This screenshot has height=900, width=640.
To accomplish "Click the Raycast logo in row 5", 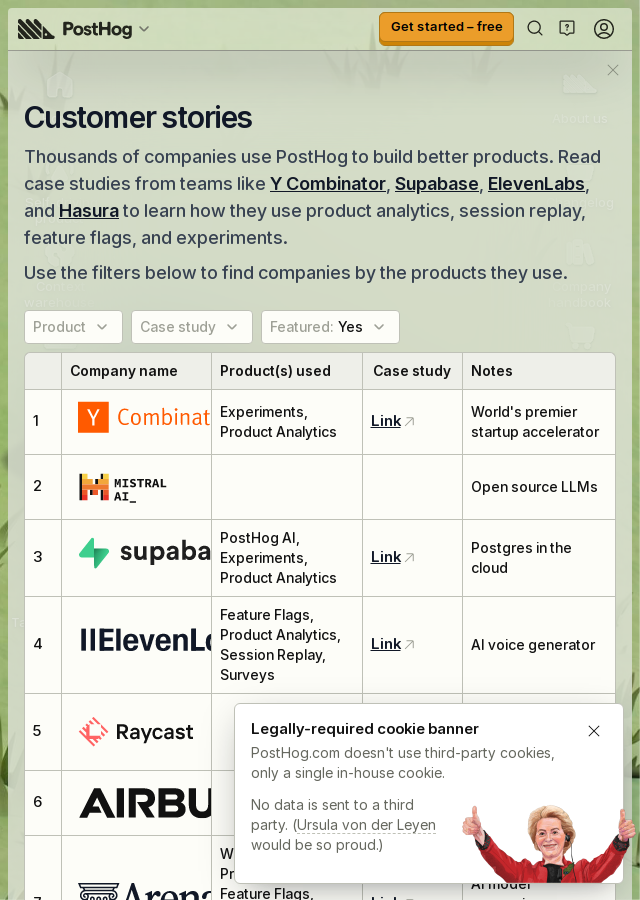I will (136, 732).
